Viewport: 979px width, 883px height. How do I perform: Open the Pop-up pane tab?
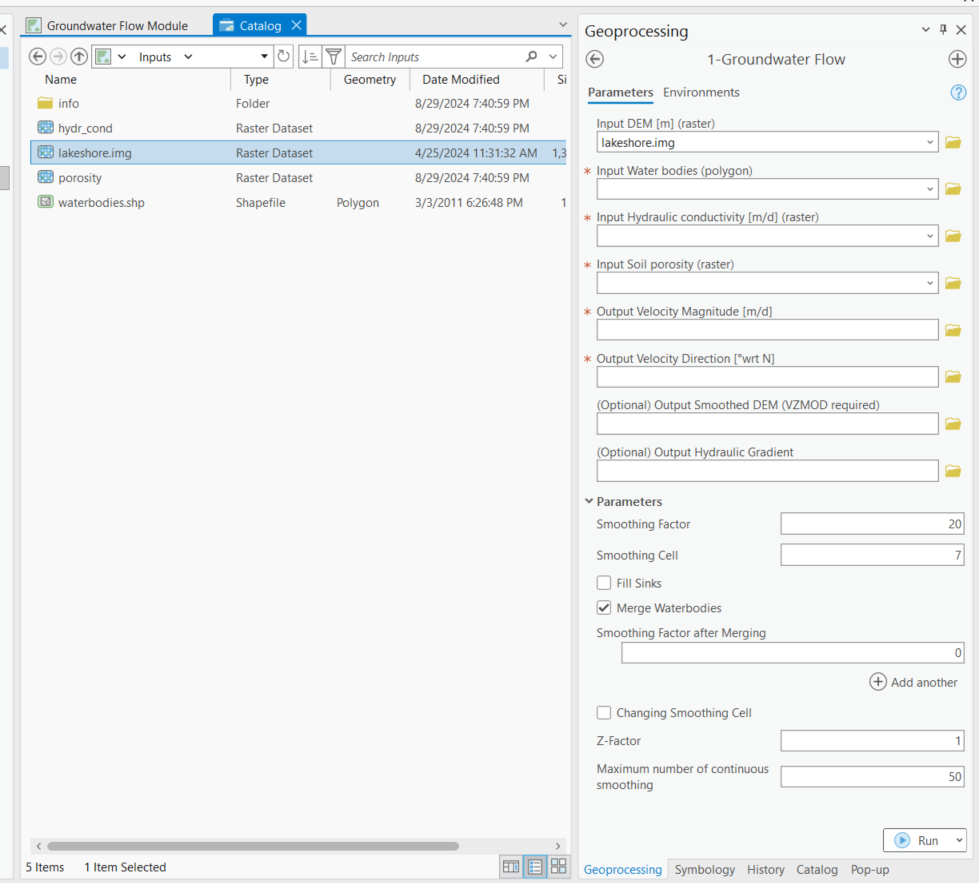(x=870, y=869)
